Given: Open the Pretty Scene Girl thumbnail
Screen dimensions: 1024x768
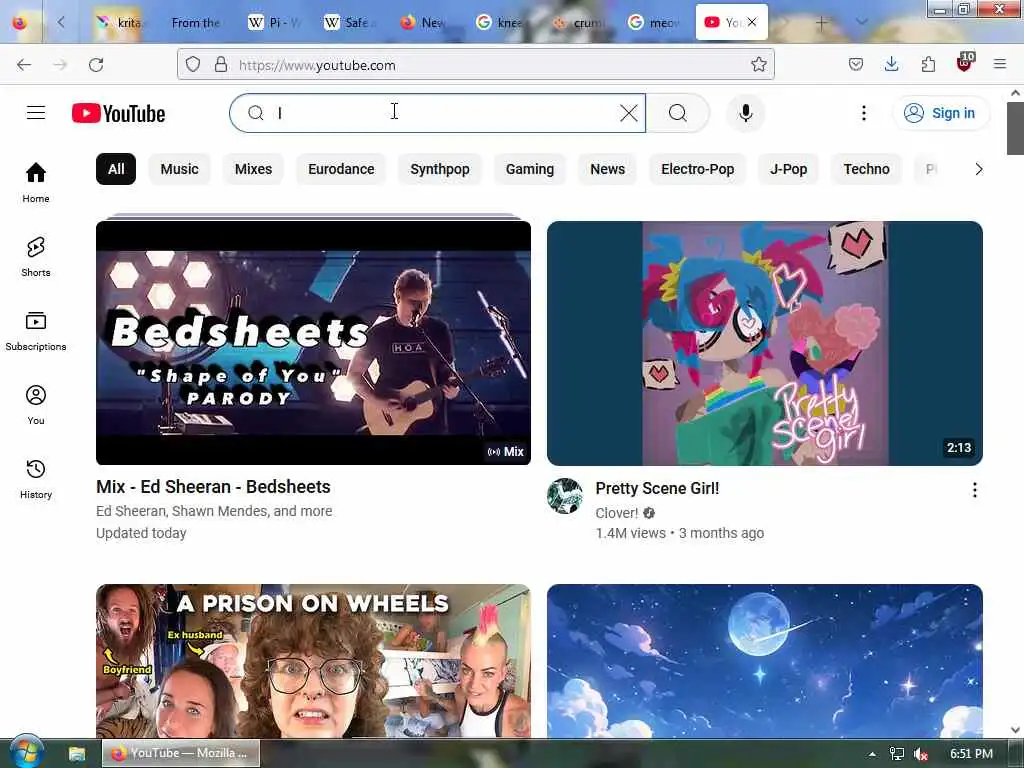Looking at the screenshot, I should 765,343.
